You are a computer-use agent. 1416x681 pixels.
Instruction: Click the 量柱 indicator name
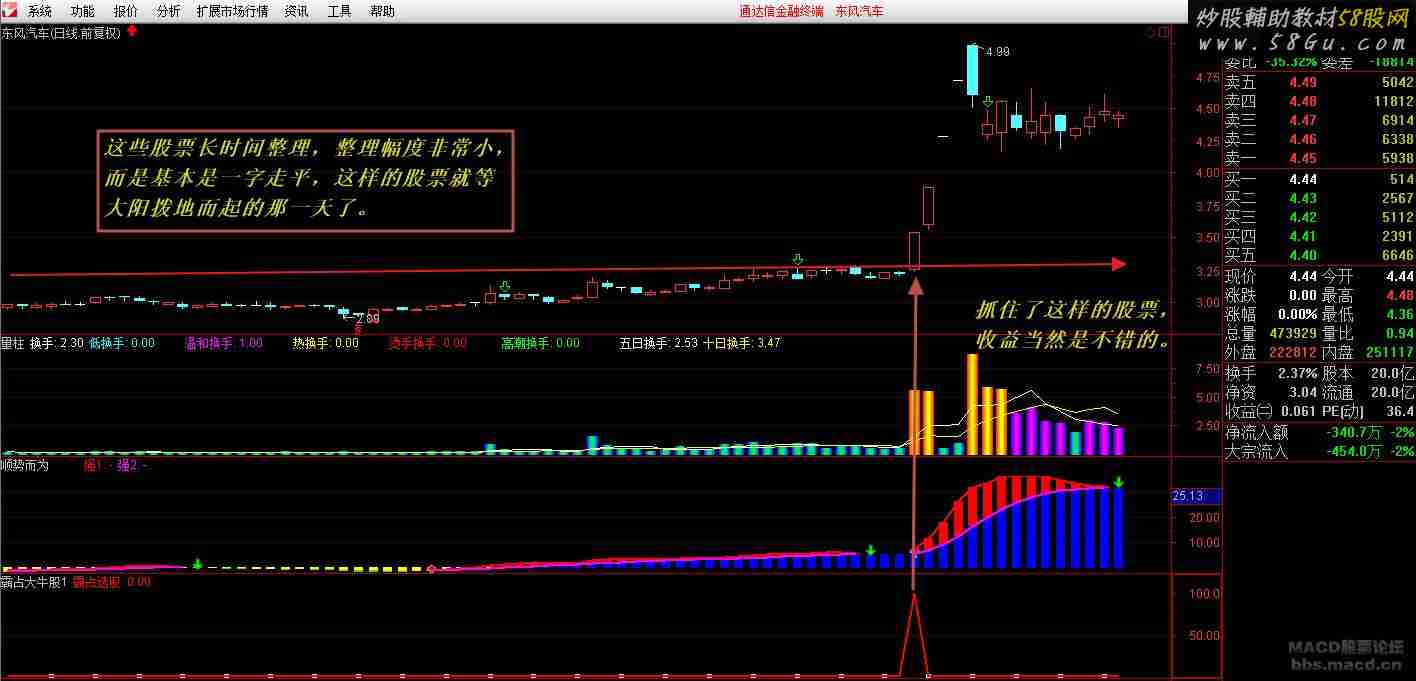point(12,343)
